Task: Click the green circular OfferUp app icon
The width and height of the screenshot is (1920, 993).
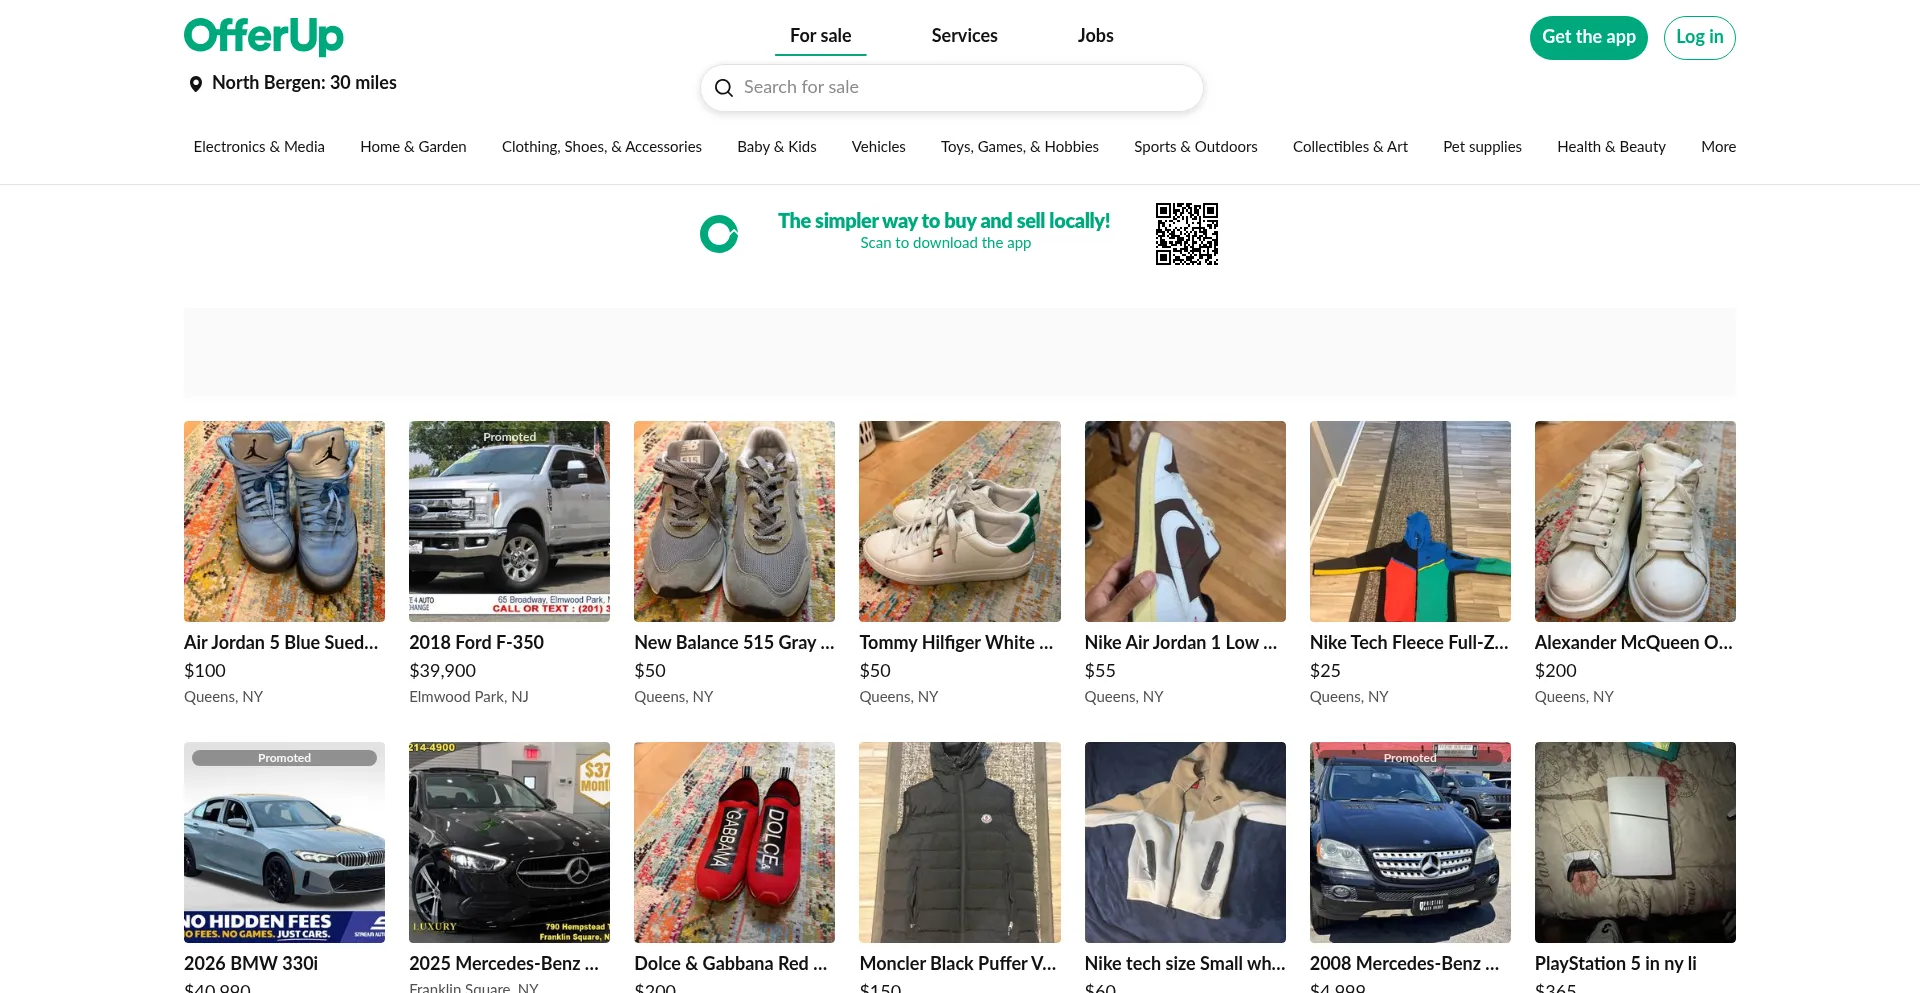Action: click(x=719, y=234)
